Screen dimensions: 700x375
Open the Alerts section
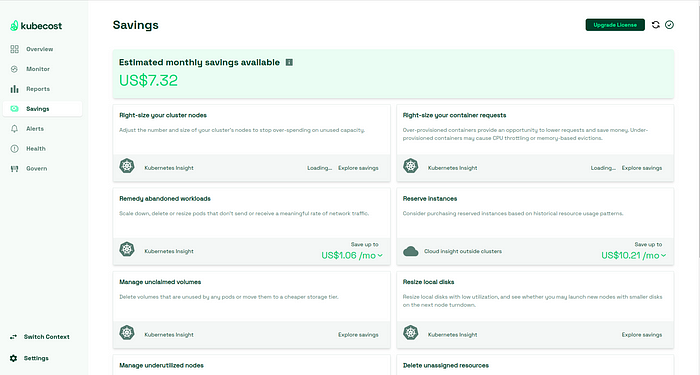pos(35,129)
